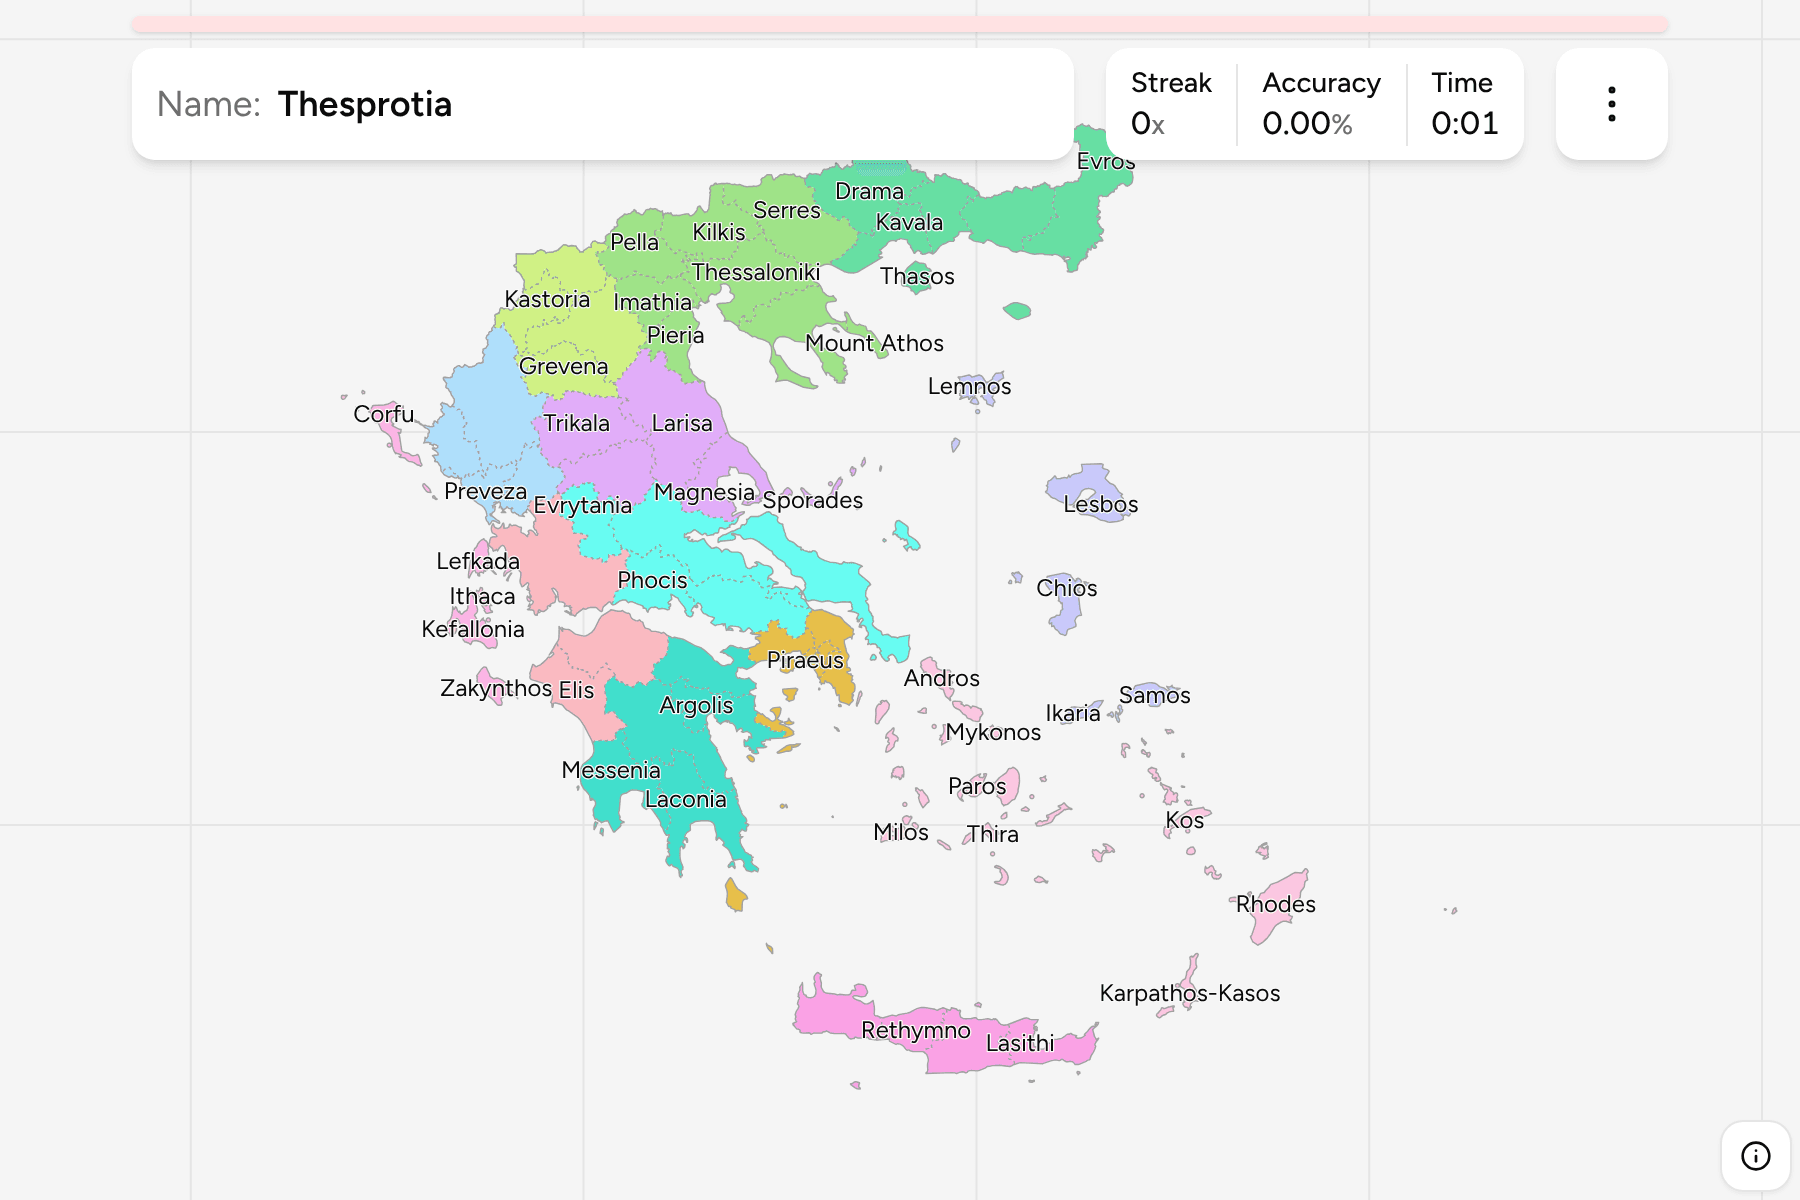Viewport: 1800px width, 1200px height.
Task: Select Kavala on the map
Action: coord(909,222)
